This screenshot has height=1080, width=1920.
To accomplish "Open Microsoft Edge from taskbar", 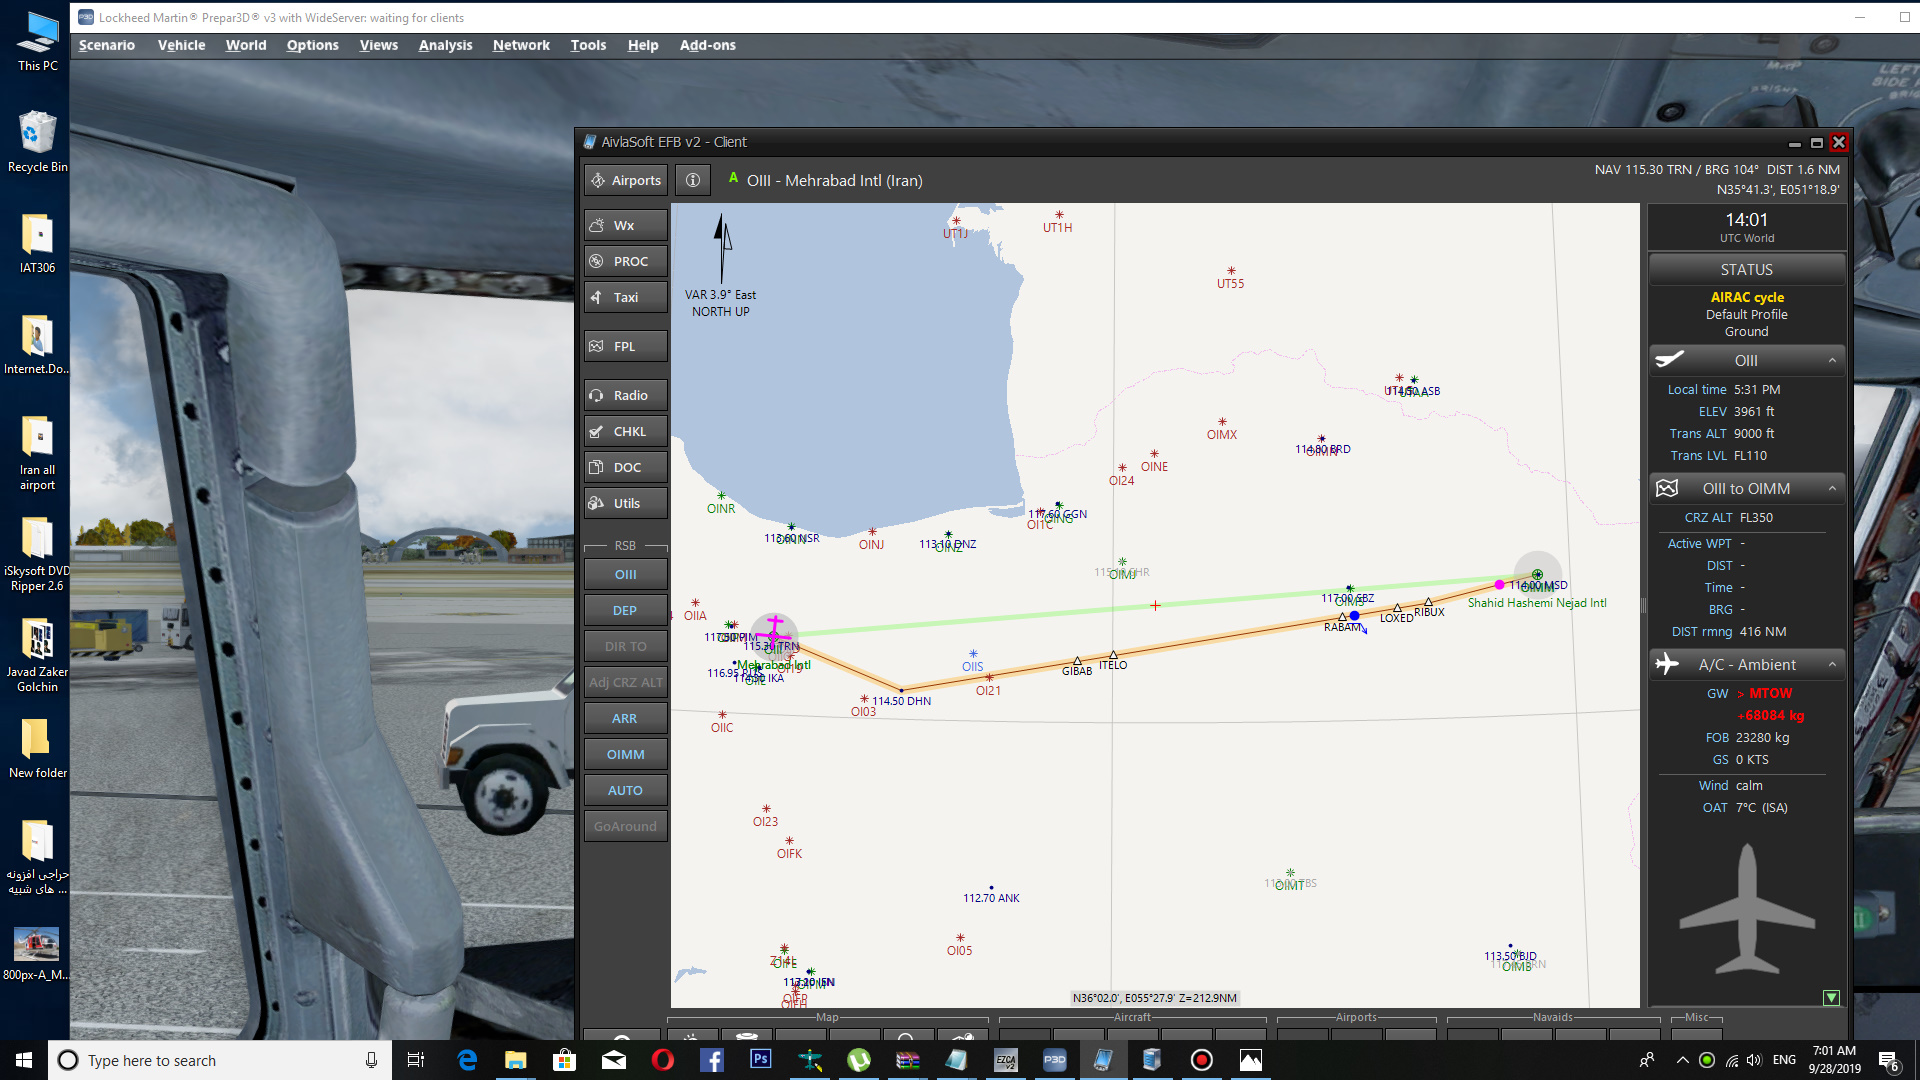I will pyautogui.click(x=467, y=1060).
